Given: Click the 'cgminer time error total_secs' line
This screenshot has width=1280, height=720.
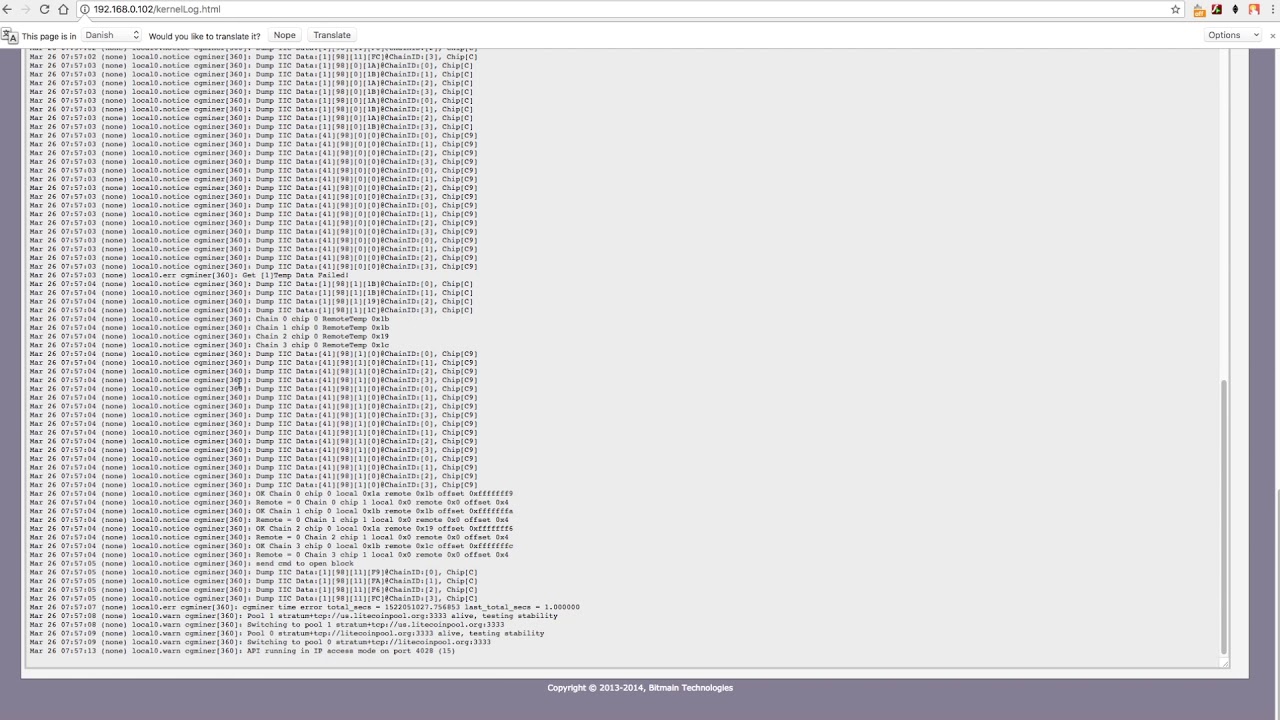Looking at the screenshot, I should 304,607.
